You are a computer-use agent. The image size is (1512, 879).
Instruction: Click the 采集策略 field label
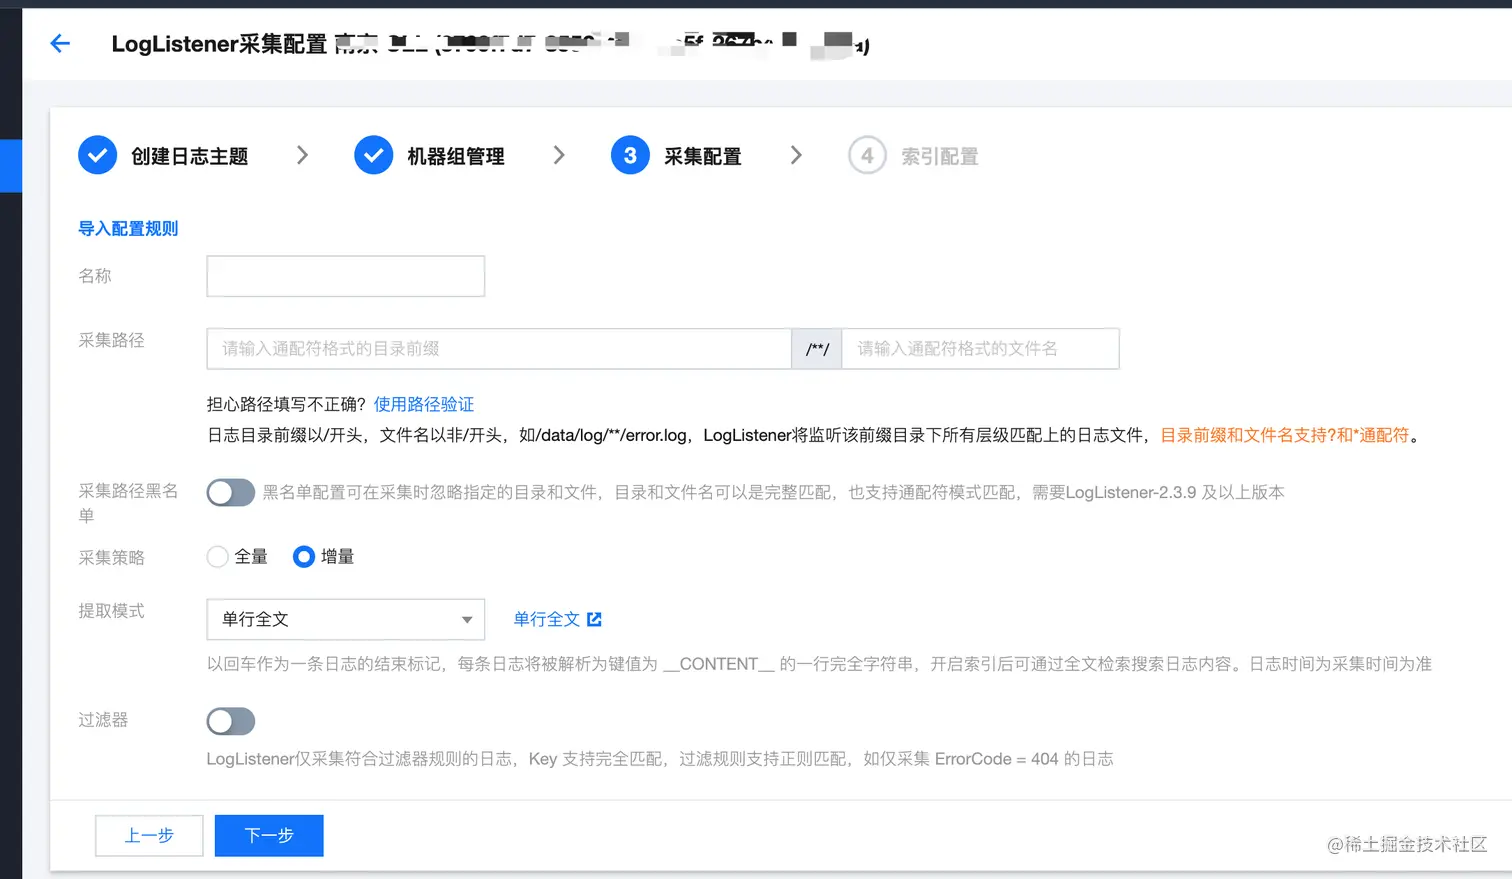(x=112, y=558)
